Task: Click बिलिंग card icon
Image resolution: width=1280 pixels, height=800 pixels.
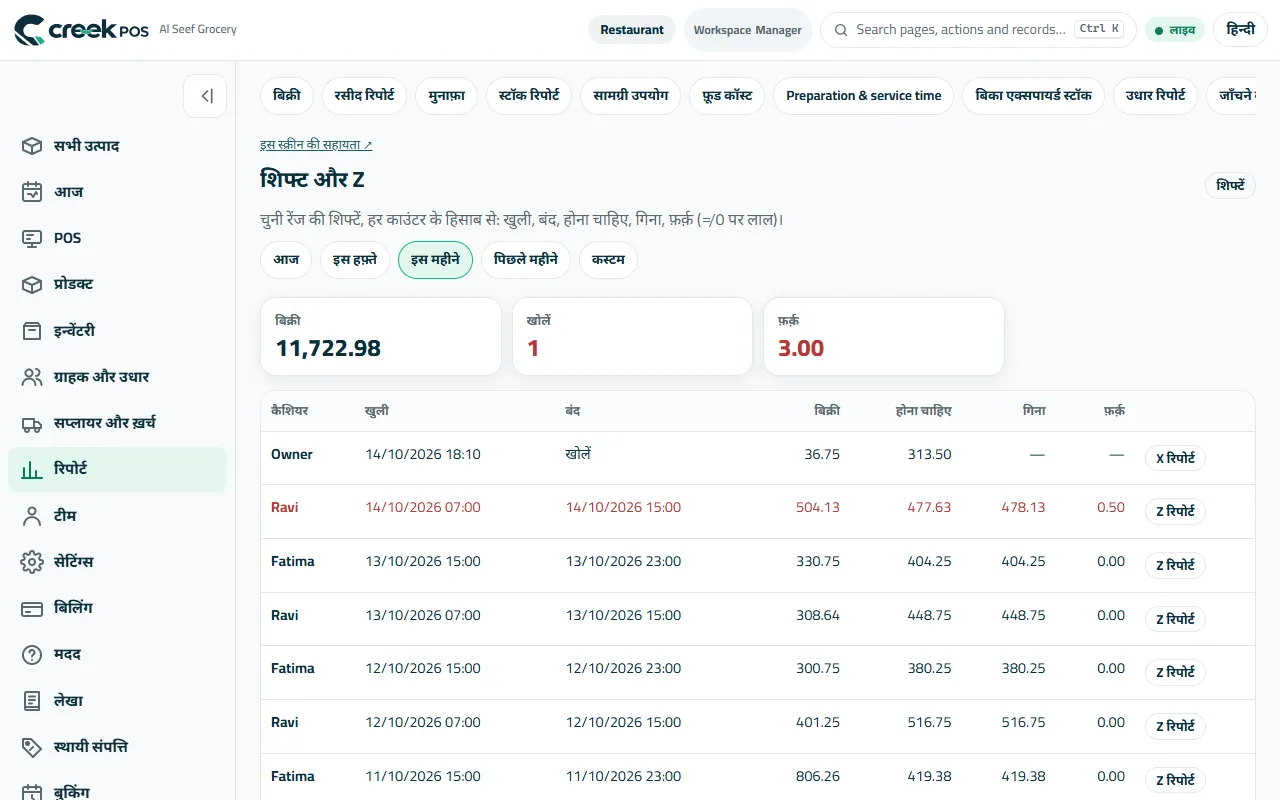Action: point(32,608)
